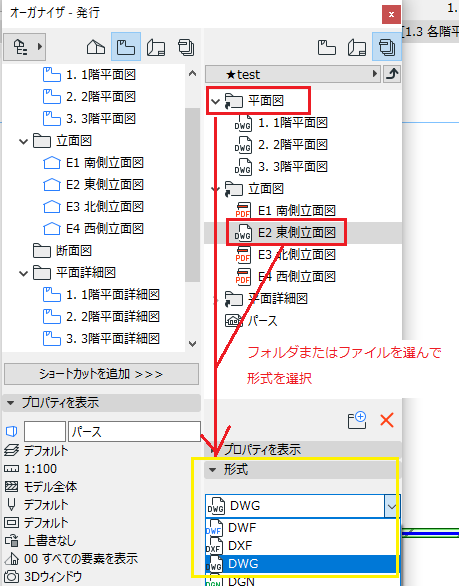Viewport: 459px width, 586px height.
Task: Click the Publisher Sets icon in right panel
Action: click(x=386, y=47)
